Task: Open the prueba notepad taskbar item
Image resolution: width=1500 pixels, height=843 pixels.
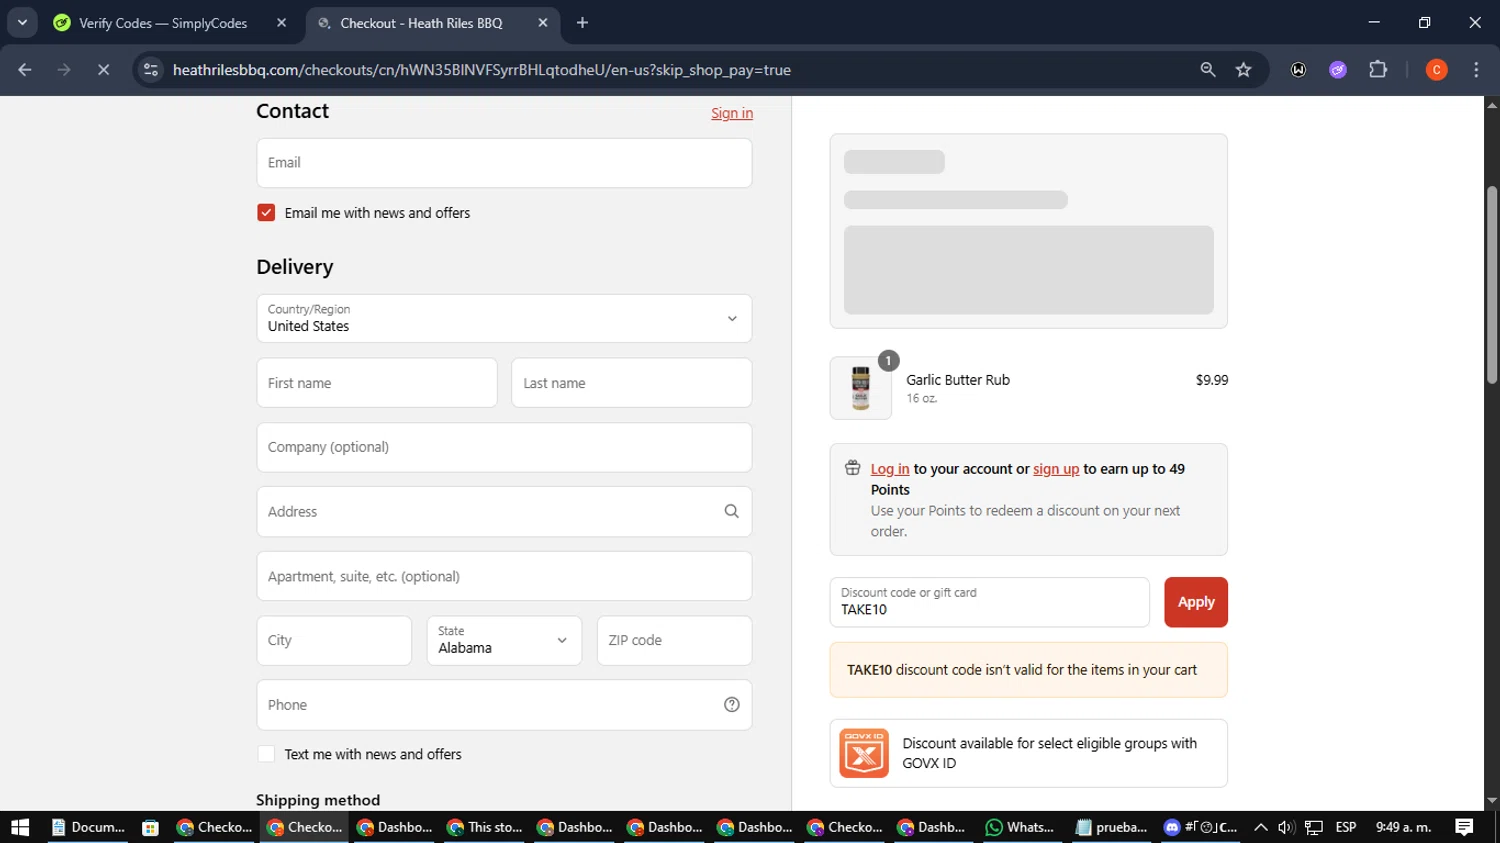Action: (x=1111, y=827)
